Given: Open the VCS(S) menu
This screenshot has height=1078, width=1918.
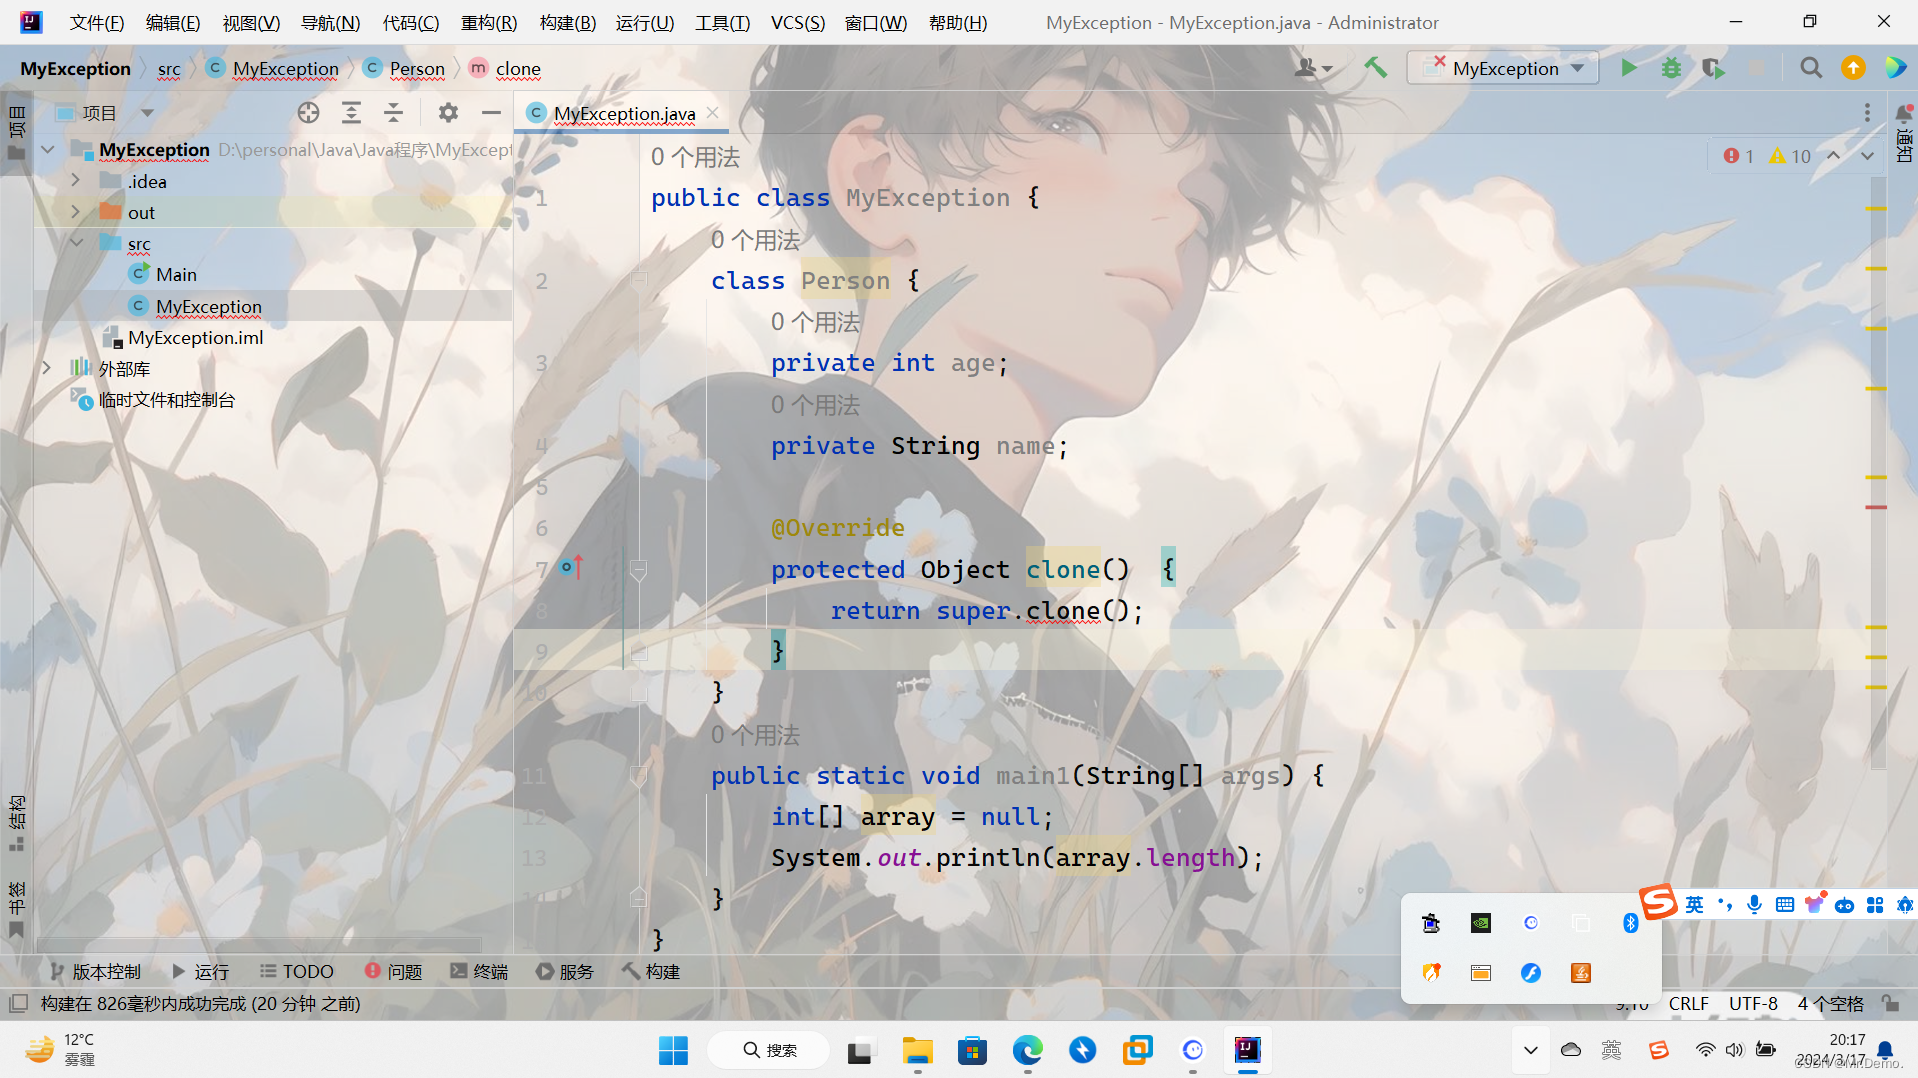Looking at the screenshot, I should click(x=797, y=22).
